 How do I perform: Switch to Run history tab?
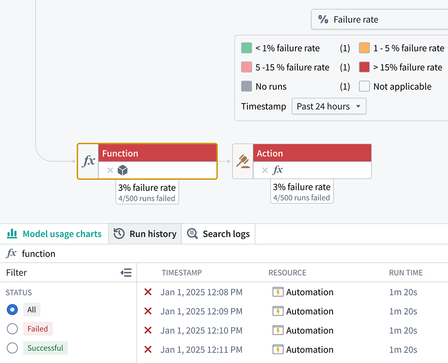click(x=145, y=234)
